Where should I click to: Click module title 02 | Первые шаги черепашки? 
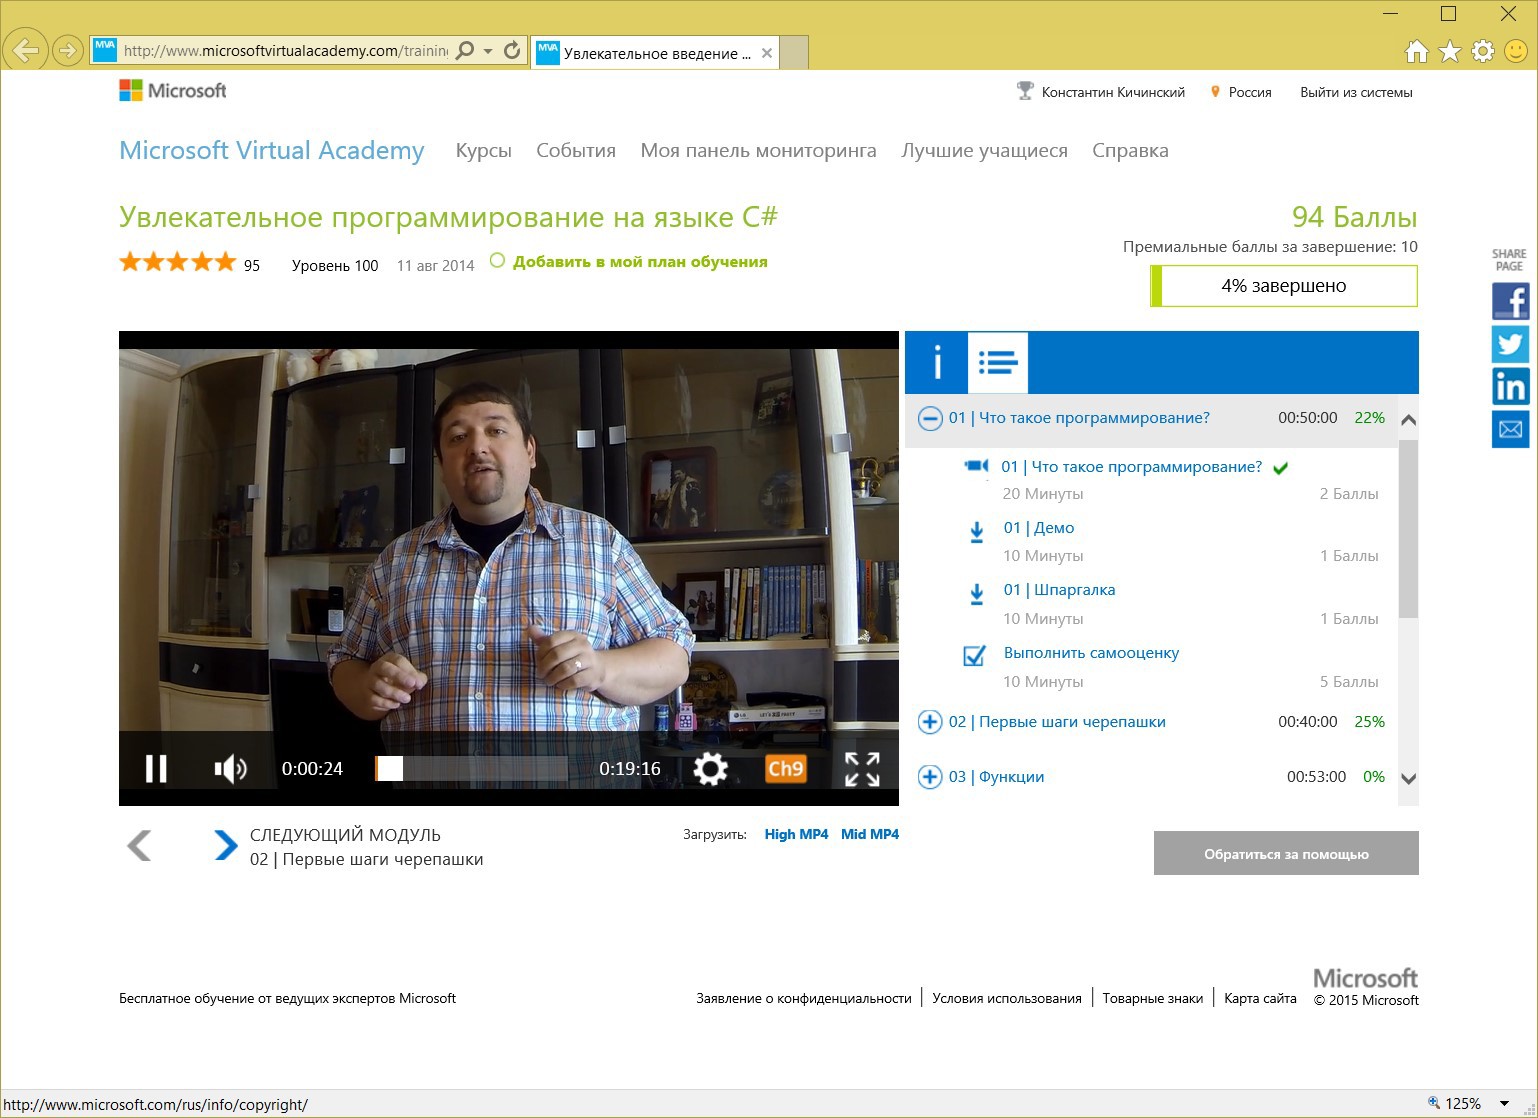pyautogui.click(x=1057, y=722)
